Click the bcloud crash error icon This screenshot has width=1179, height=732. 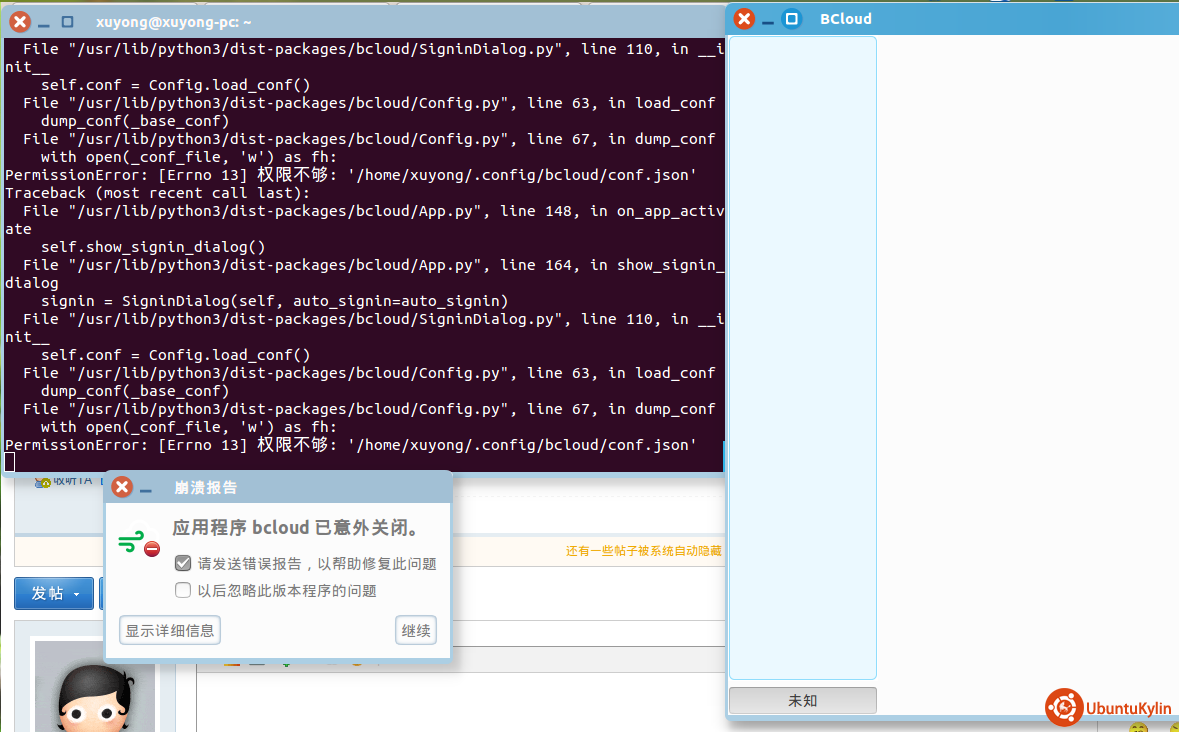click(x=139, y=544)
